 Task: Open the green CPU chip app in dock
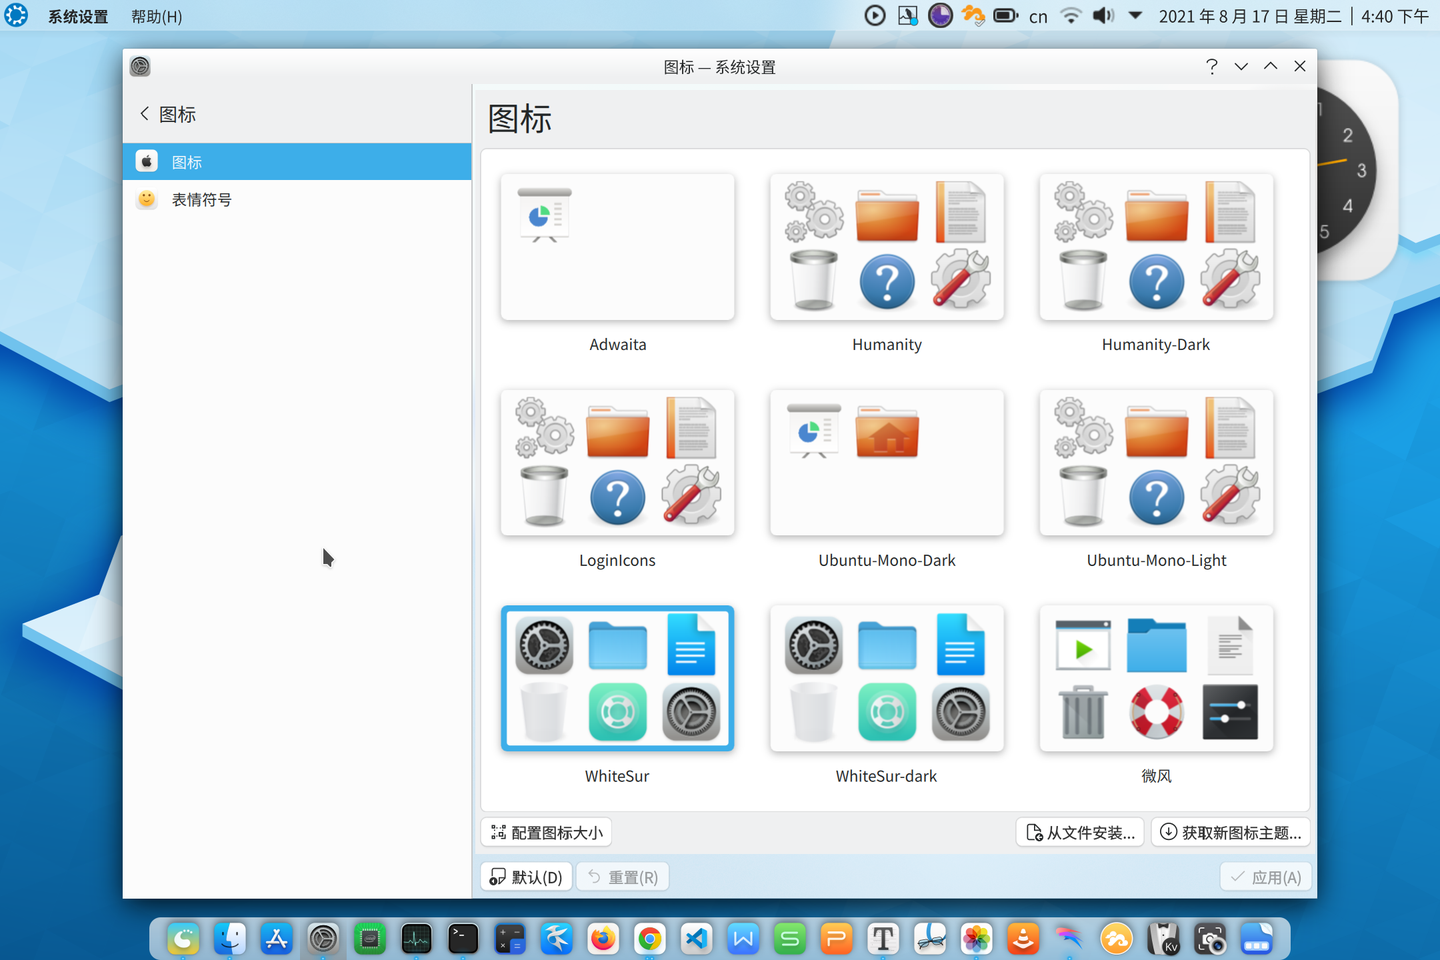pos(370,938)
